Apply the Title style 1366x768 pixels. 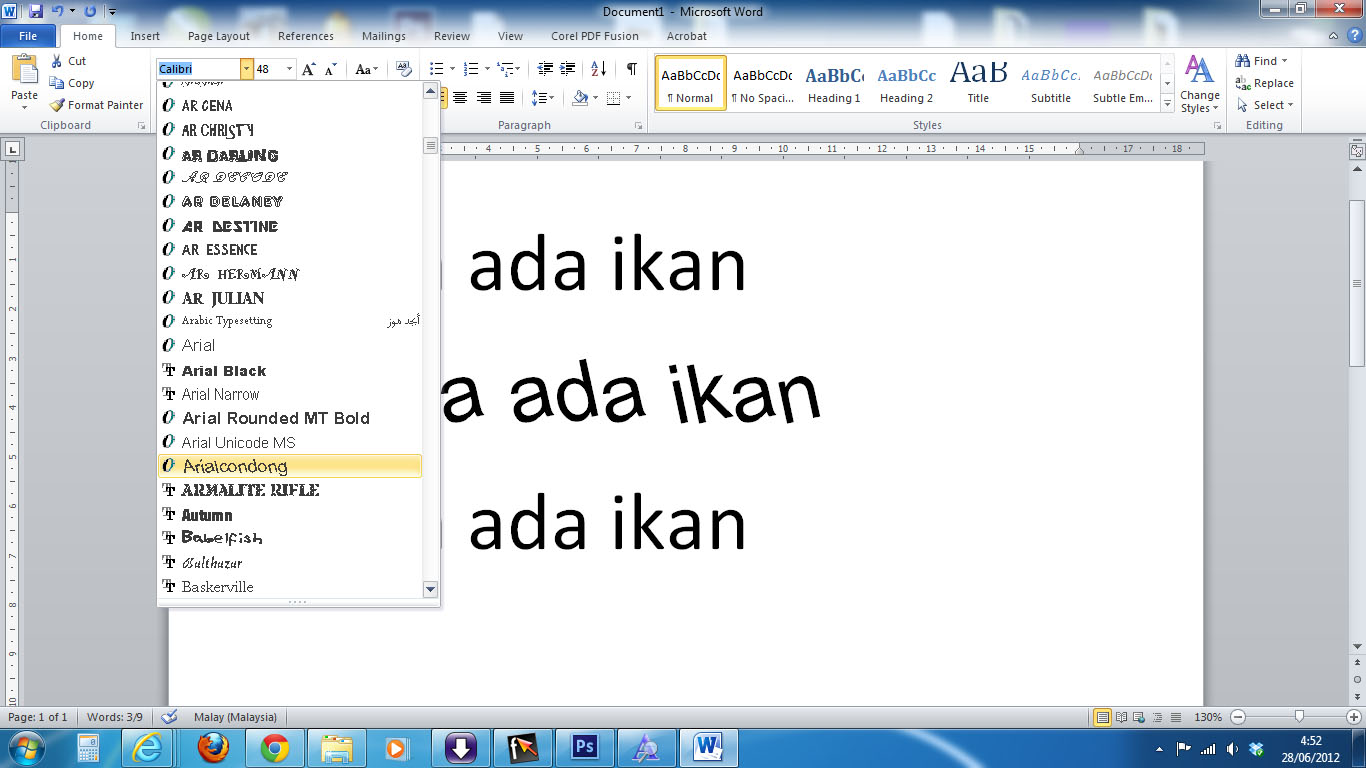point(978,83)
